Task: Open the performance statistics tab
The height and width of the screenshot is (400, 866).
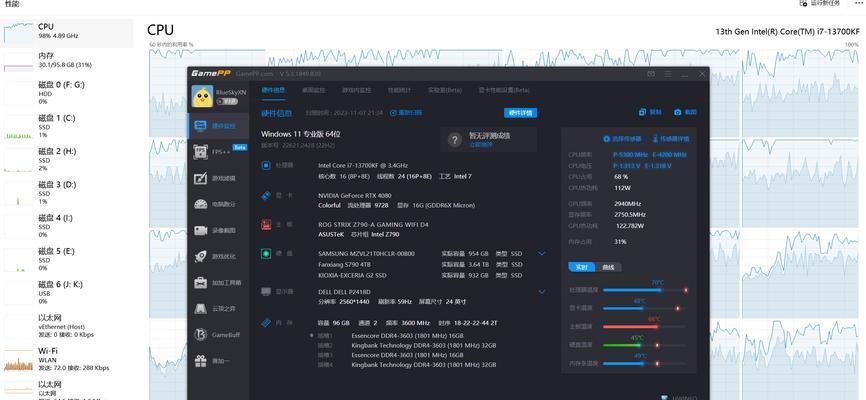Action: [x=399, y=90]
